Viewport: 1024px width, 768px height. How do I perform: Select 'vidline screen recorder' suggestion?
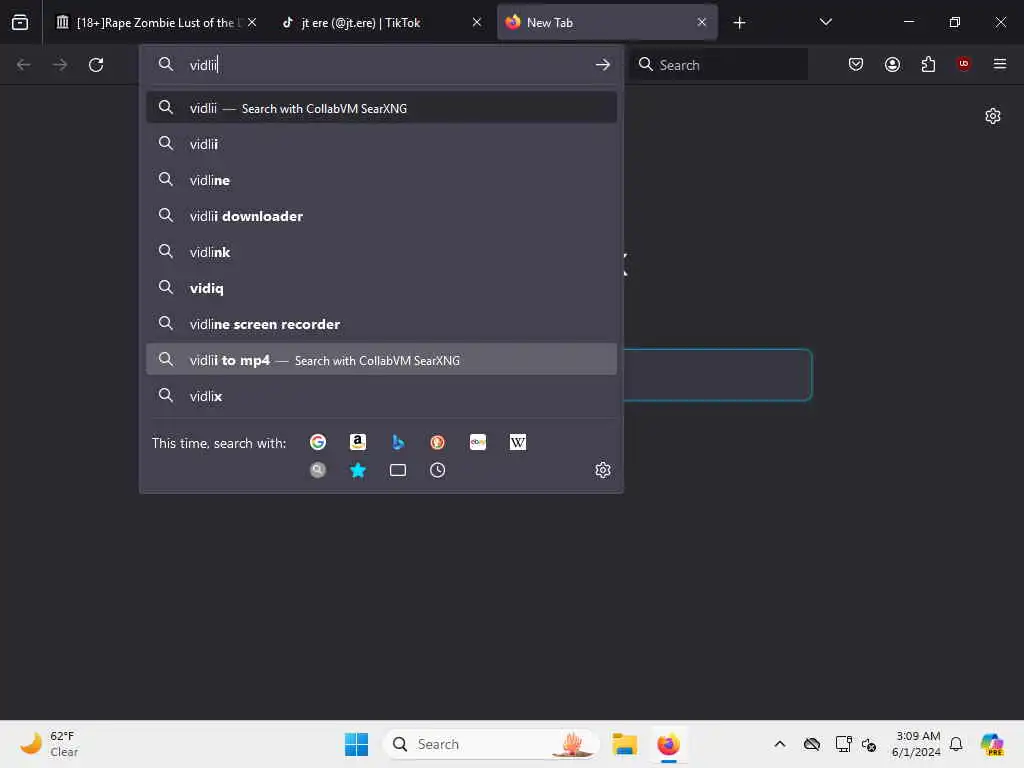[381, 323]
